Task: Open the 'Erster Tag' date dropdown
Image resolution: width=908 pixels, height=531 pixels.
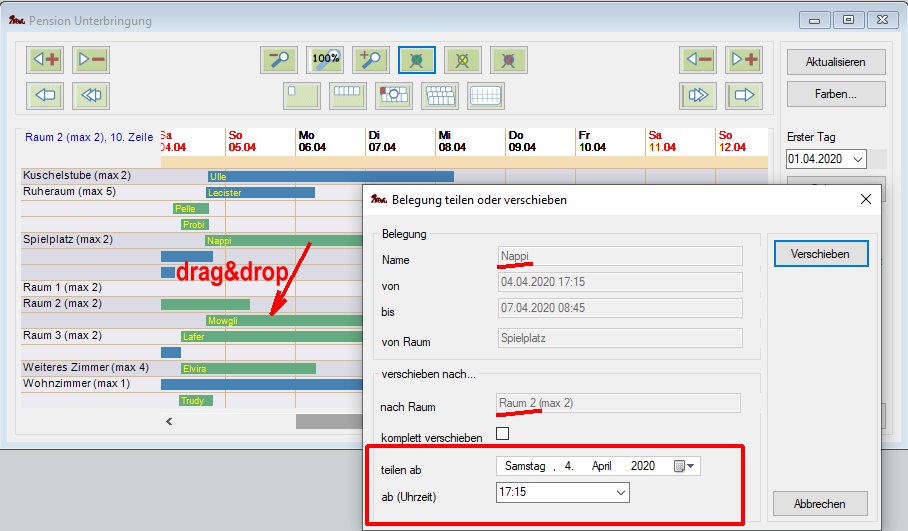Action: coord(857,159)
